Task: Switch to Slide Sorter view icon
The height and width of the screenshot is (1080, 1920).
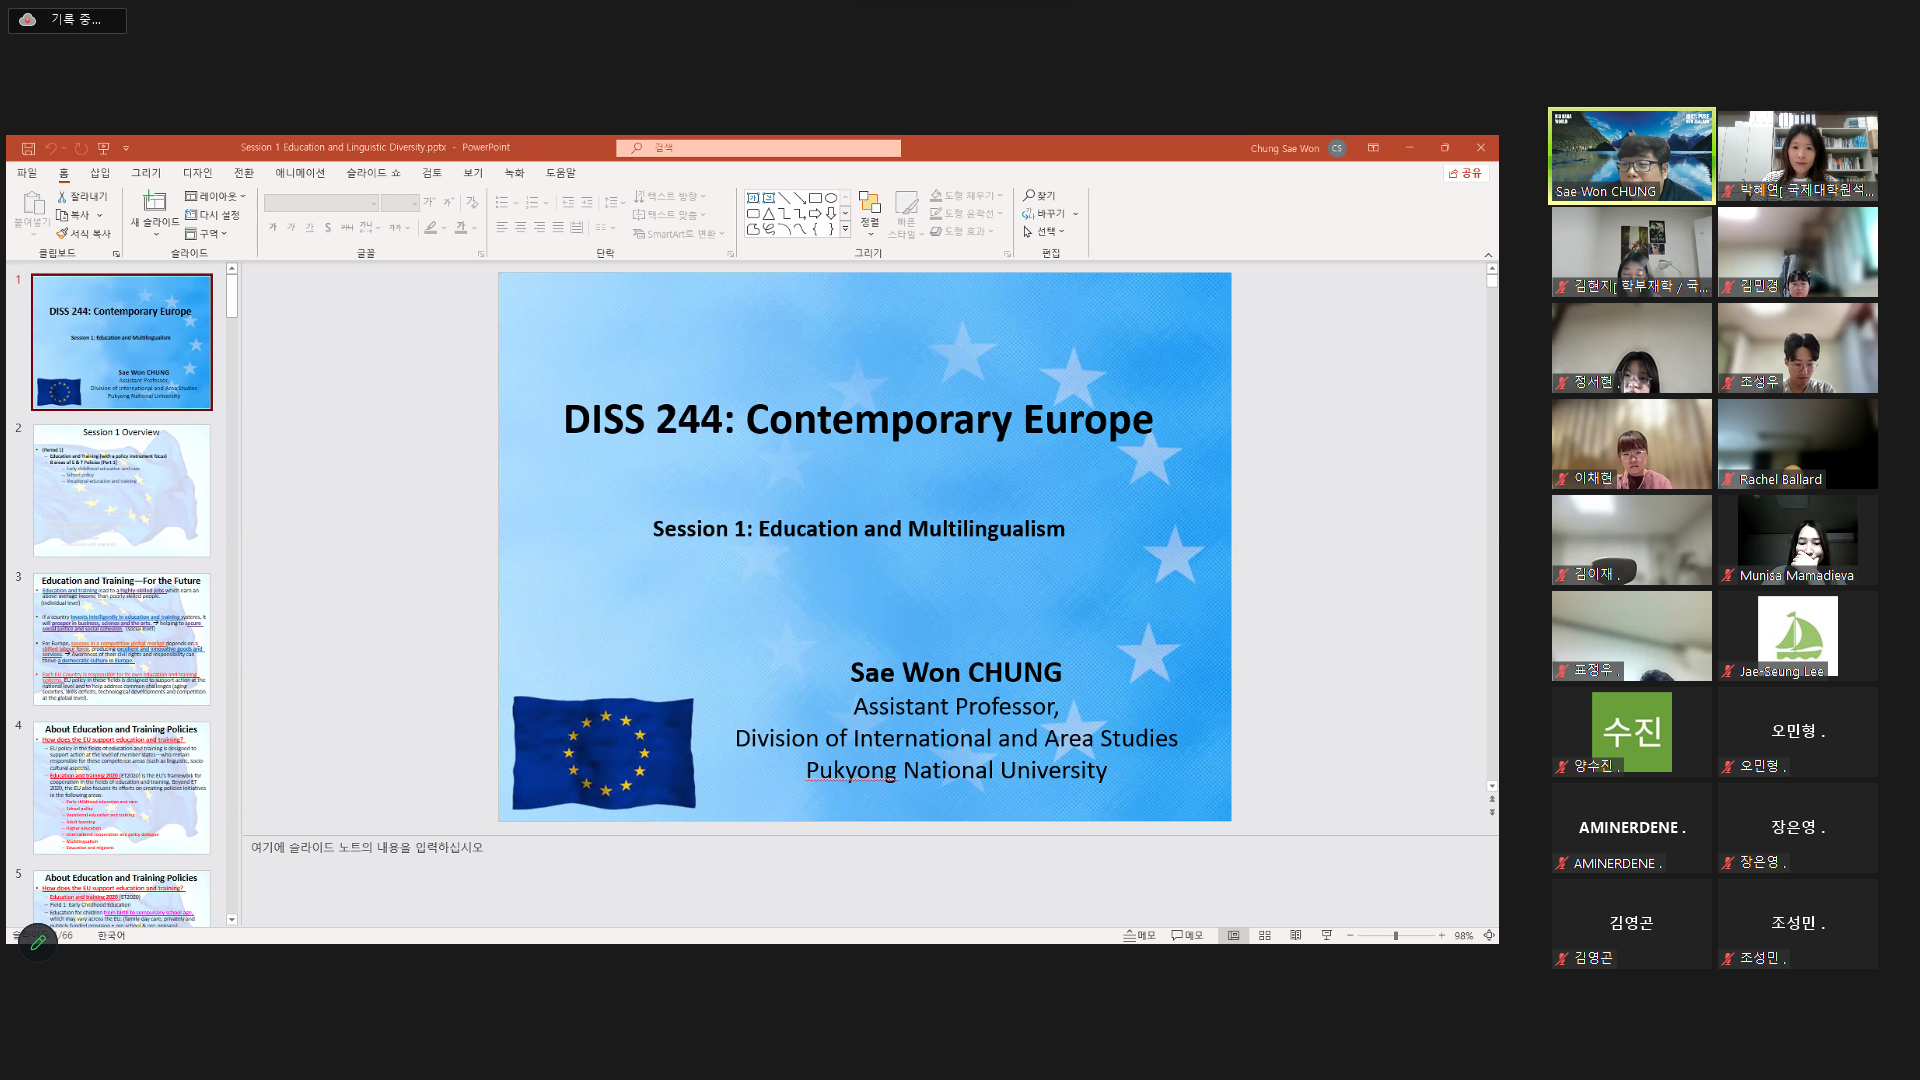Action: pos(1265,936)
